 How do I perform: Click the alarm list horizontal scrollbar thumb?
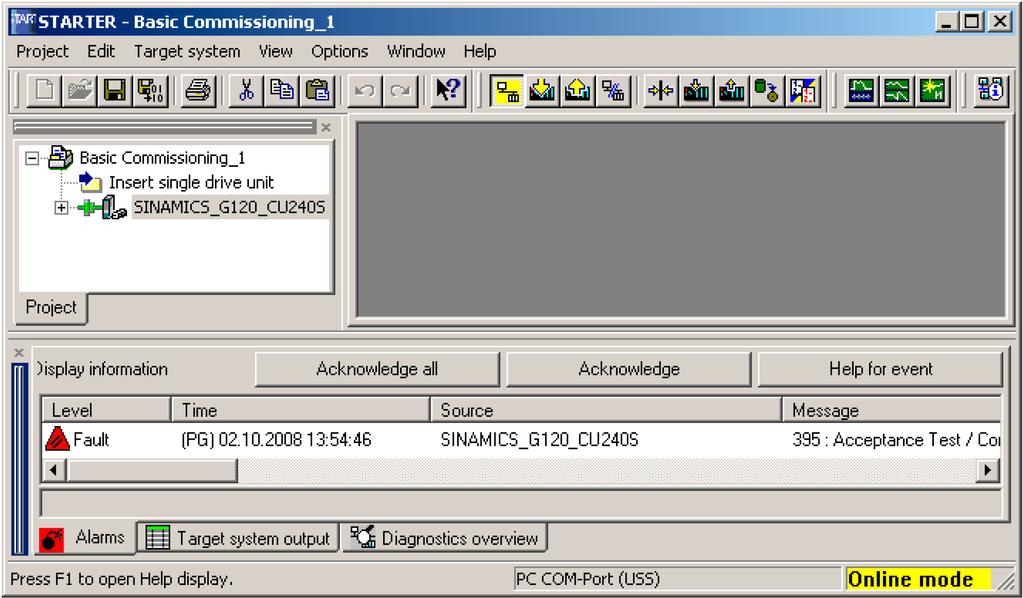[152, 470]
